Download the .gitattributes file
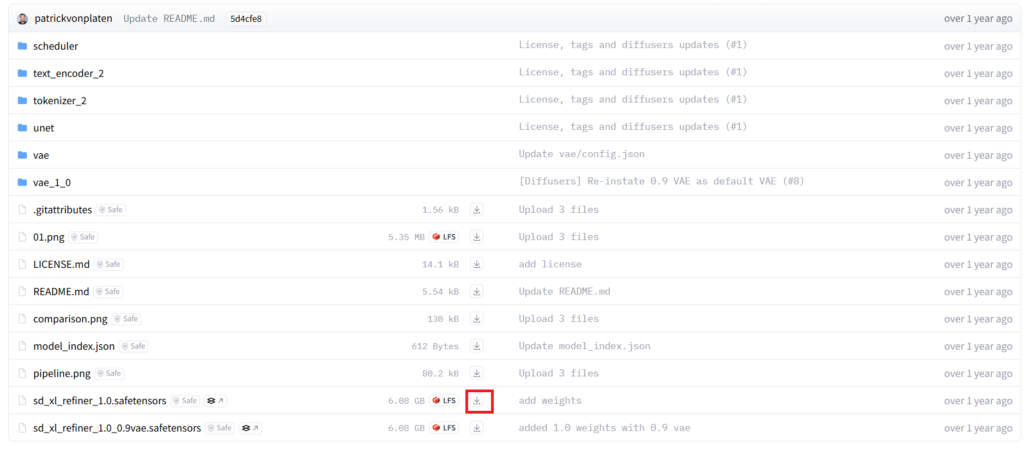This screenshot has height=449, width=1024. pos(477,209)
